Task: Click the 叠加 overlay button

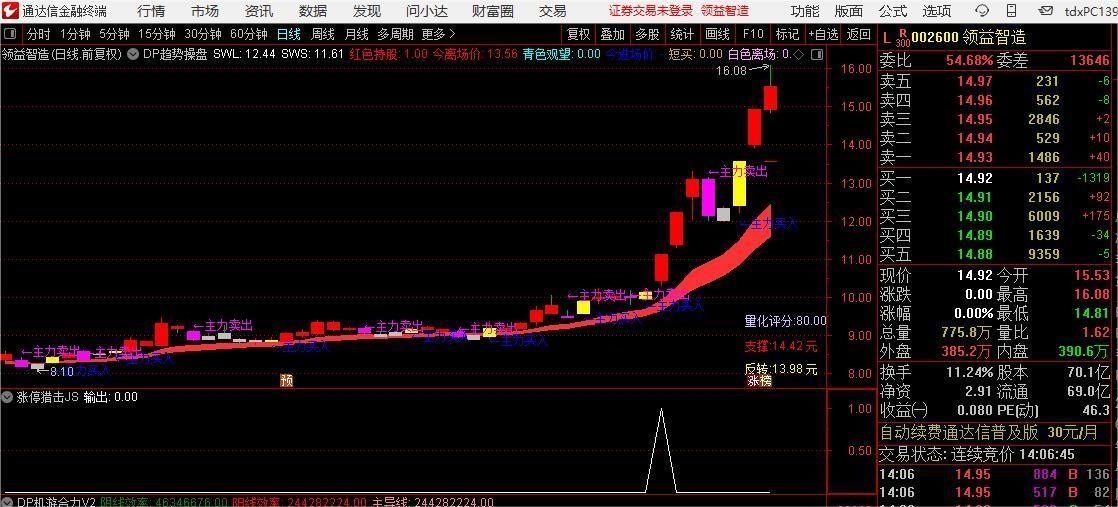Action: [x=612, y=34]
